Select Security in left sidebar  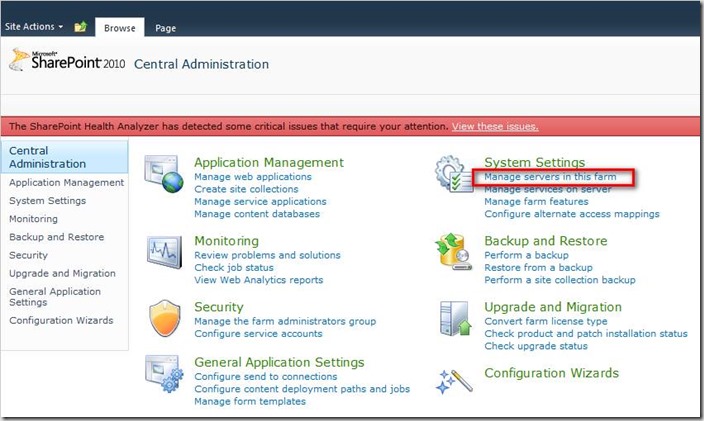click(28, 255)
